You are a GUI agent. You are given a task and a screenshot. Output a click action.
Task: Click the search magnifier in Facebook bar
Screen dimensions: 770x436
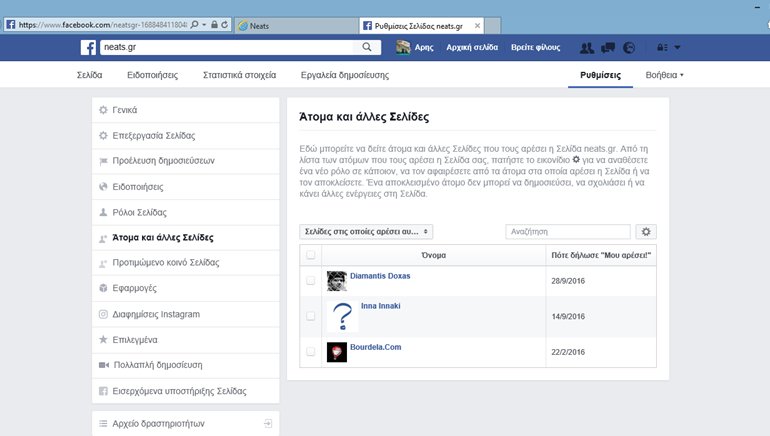click(x=367, y=47)
